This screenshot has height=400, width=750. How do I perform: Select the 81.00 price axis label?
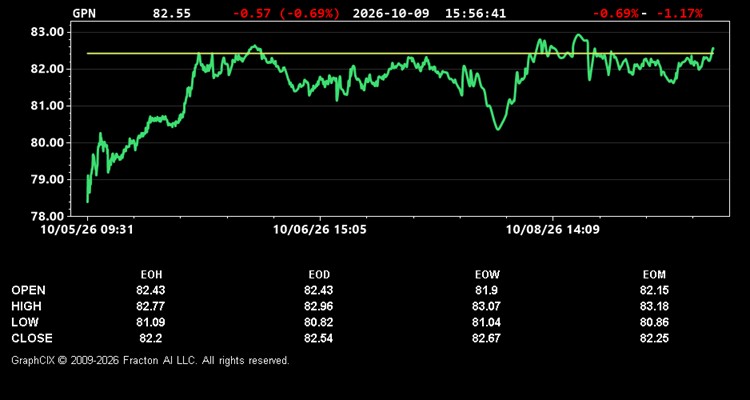[47, 106]
